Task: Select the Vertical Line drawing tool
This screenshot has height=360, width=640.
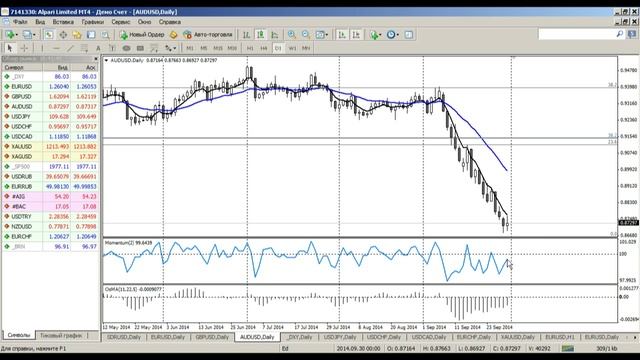Action: 42,48
